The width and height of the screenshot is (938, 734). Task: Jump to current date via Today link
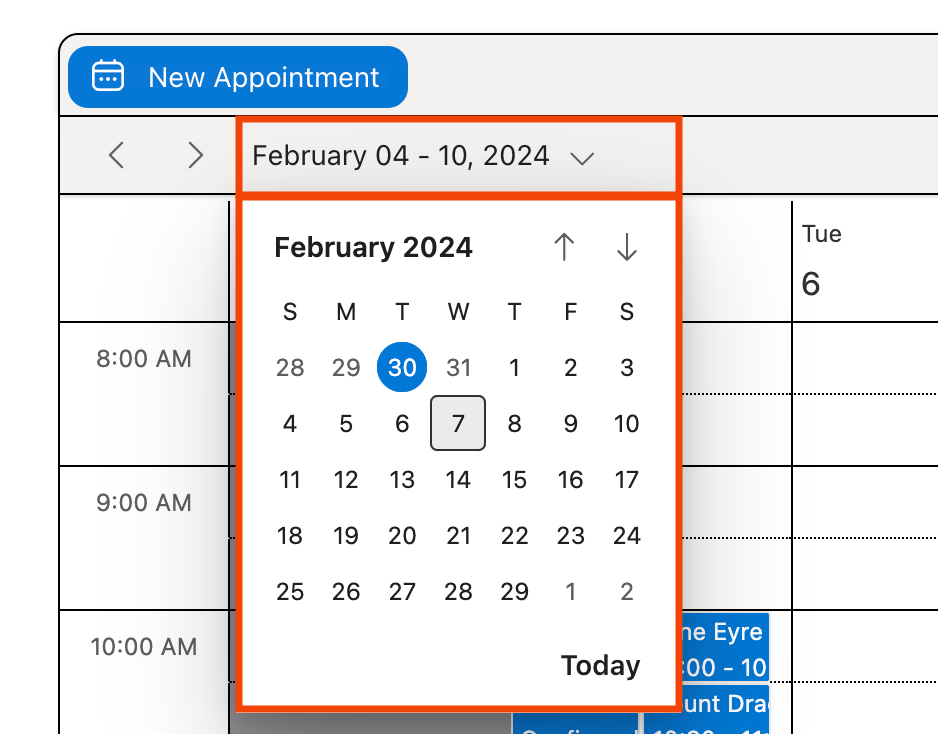pyautogui.click(x=600, y=665)
